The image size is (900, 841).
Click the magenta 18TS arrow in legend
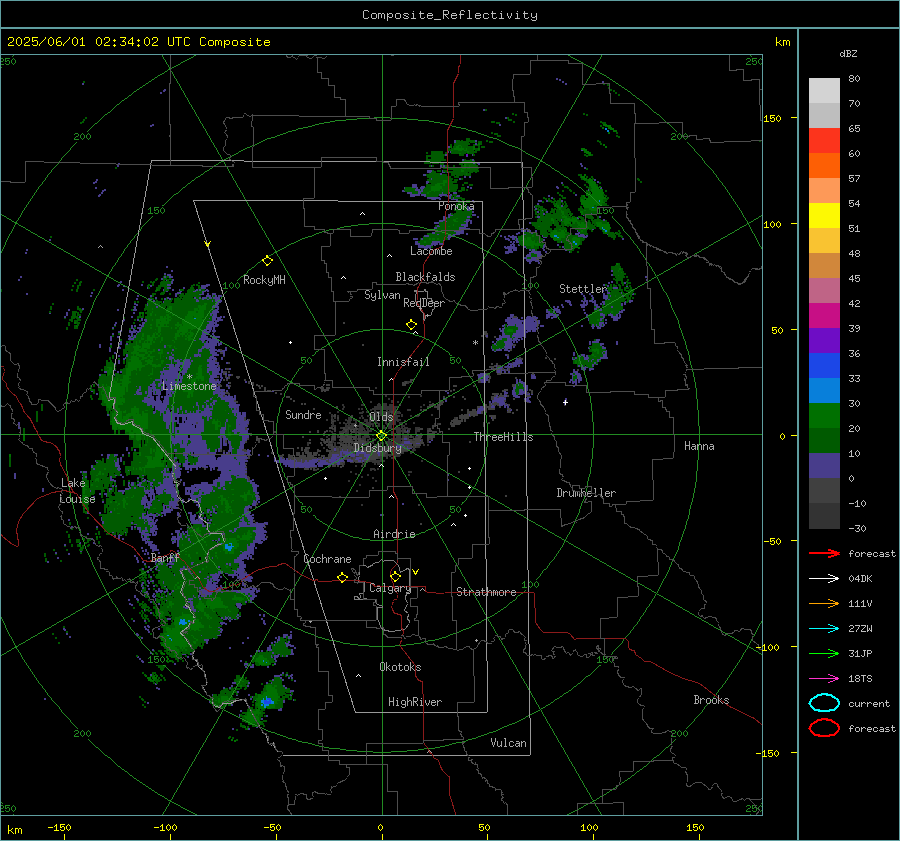tap(824, 678)
